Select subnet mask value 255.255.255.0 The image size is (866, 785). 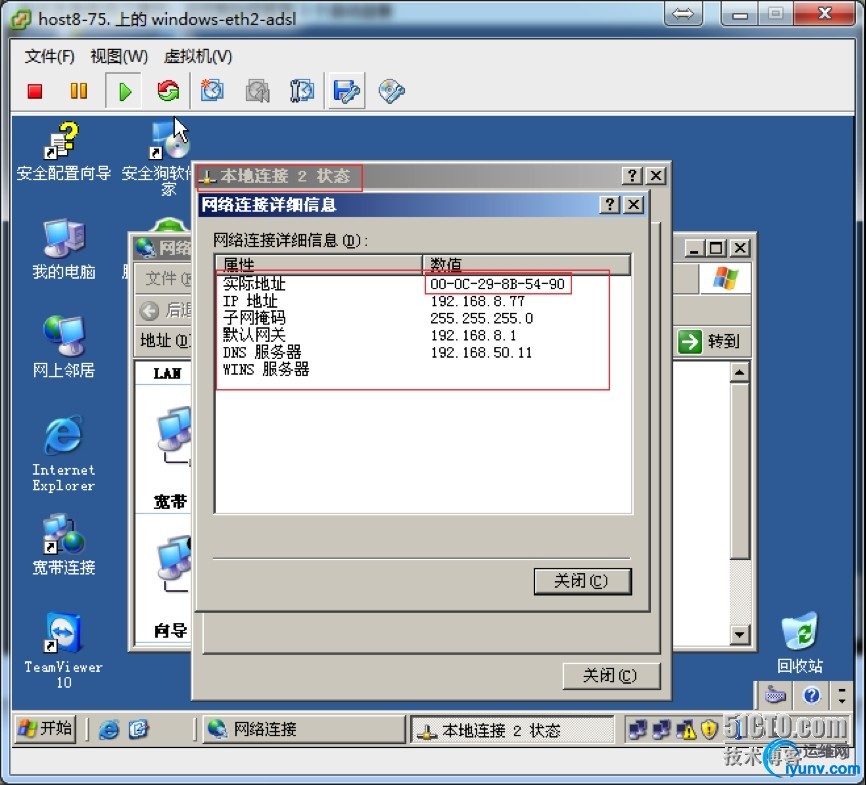pyautogui.click(x=482, y=319)
